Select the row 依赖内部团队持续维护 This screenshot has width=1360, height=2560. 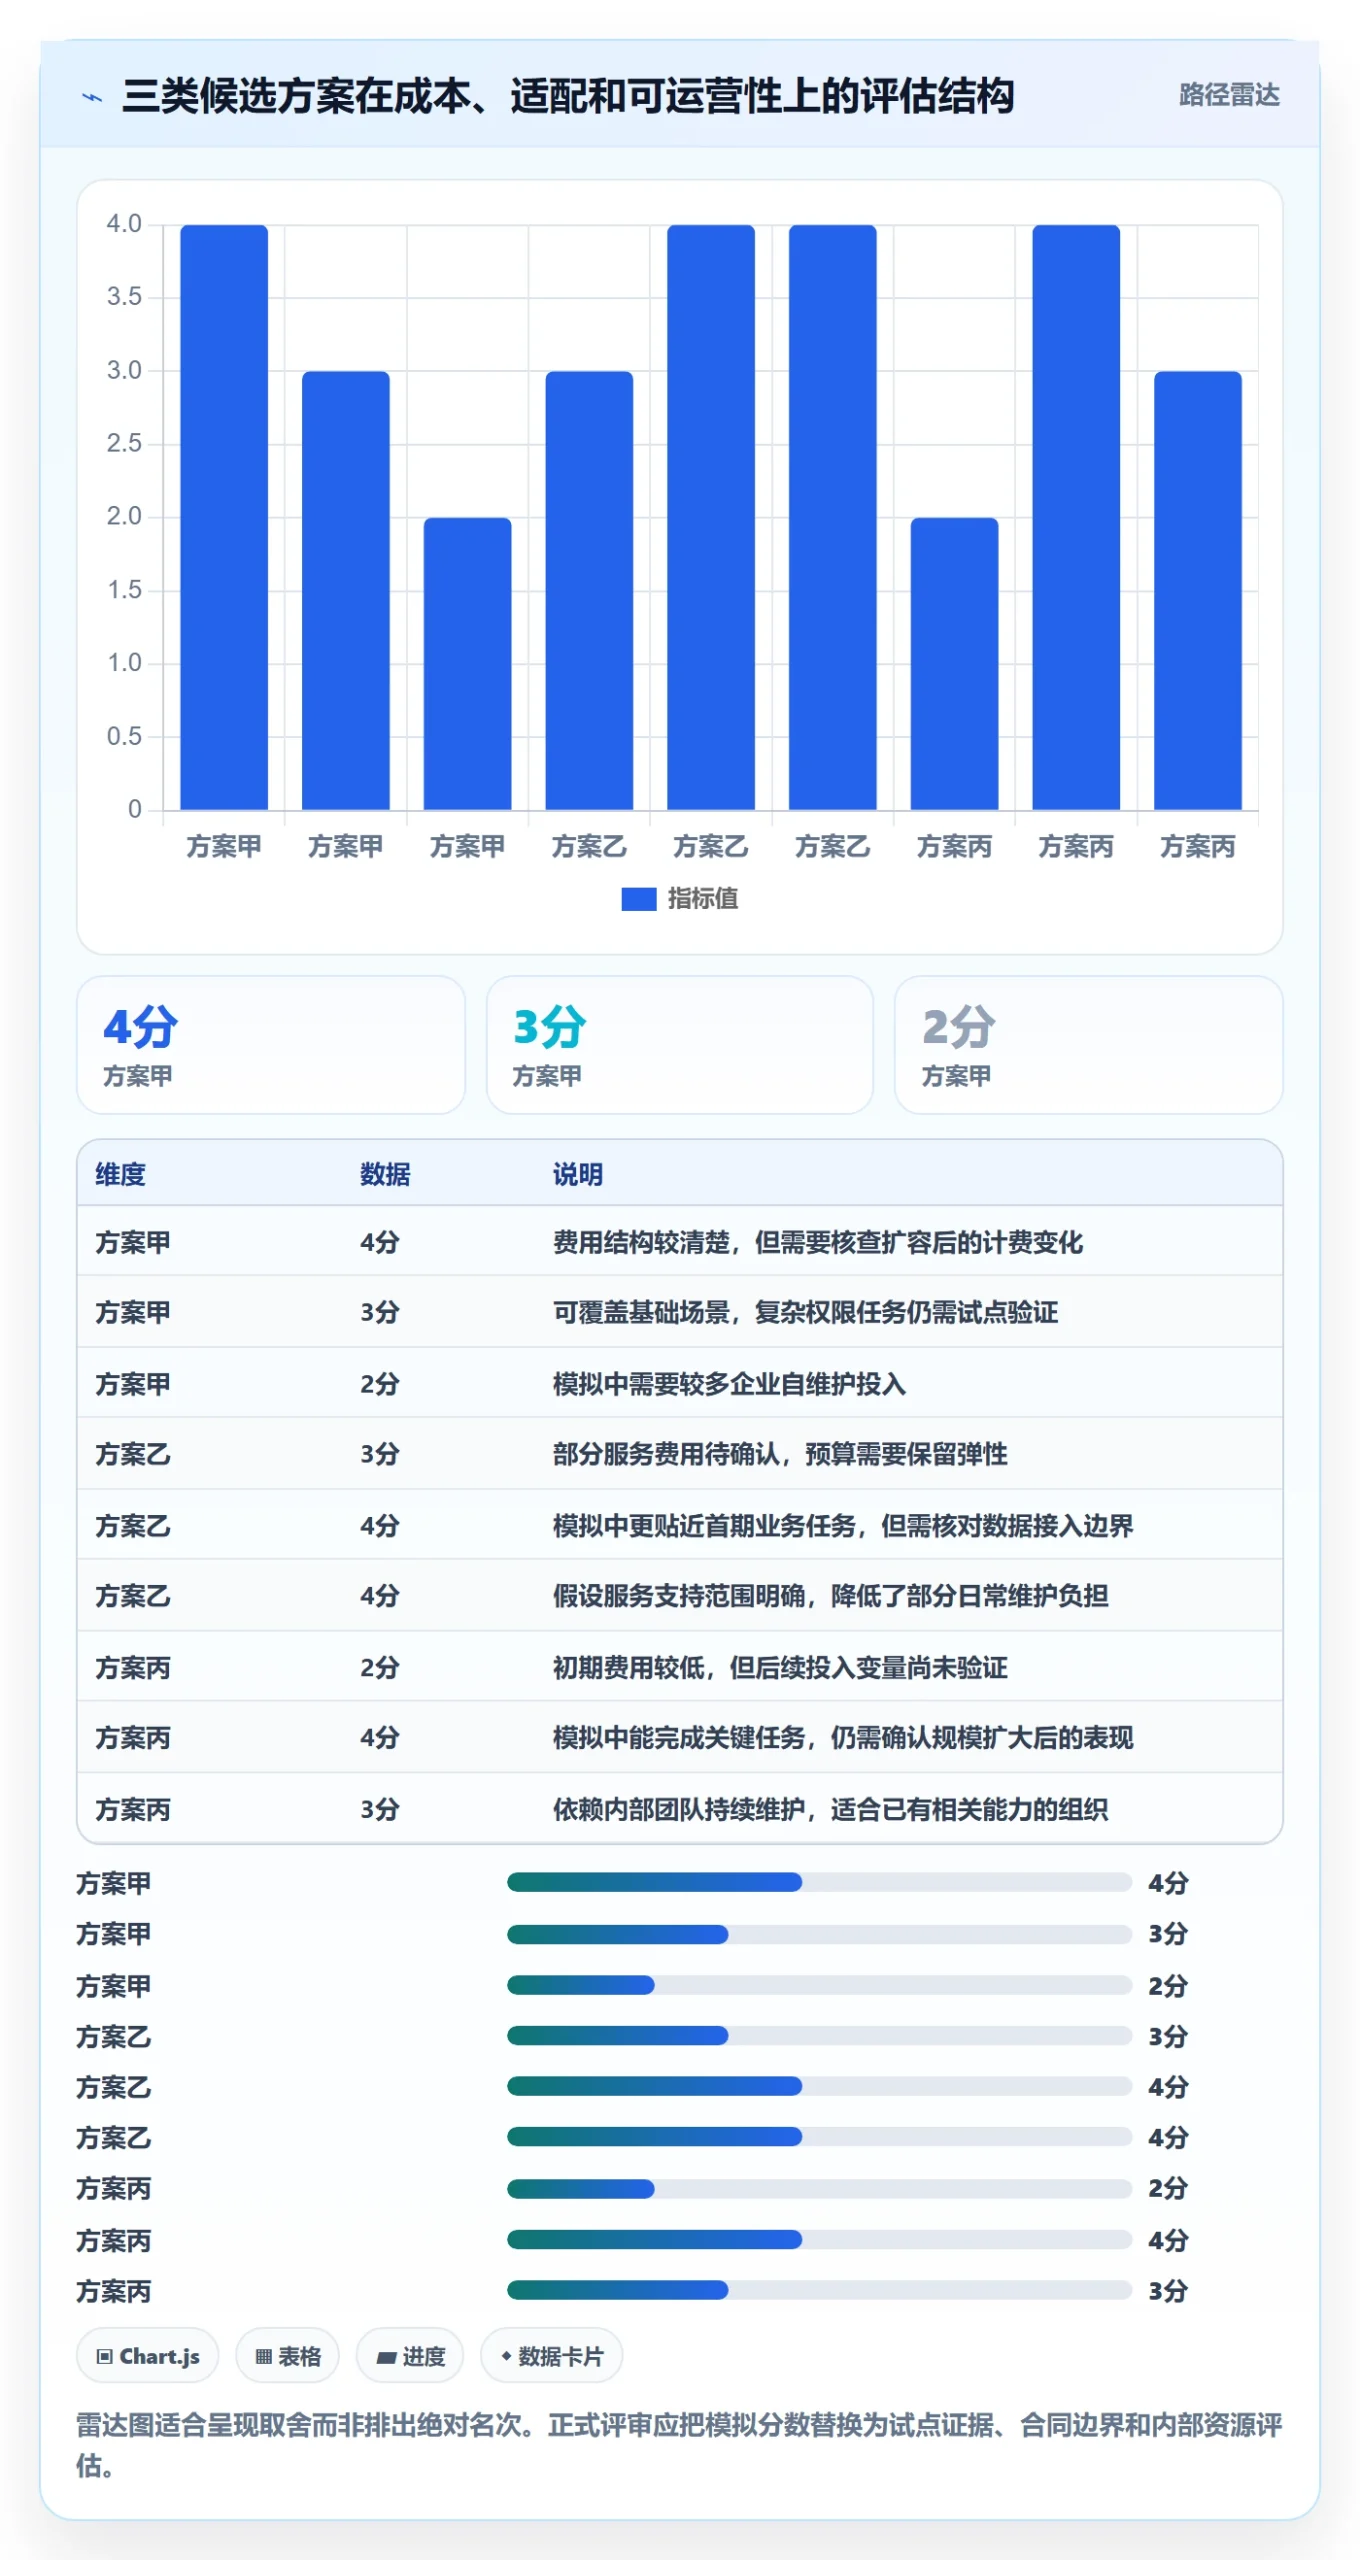[680, 1809]
